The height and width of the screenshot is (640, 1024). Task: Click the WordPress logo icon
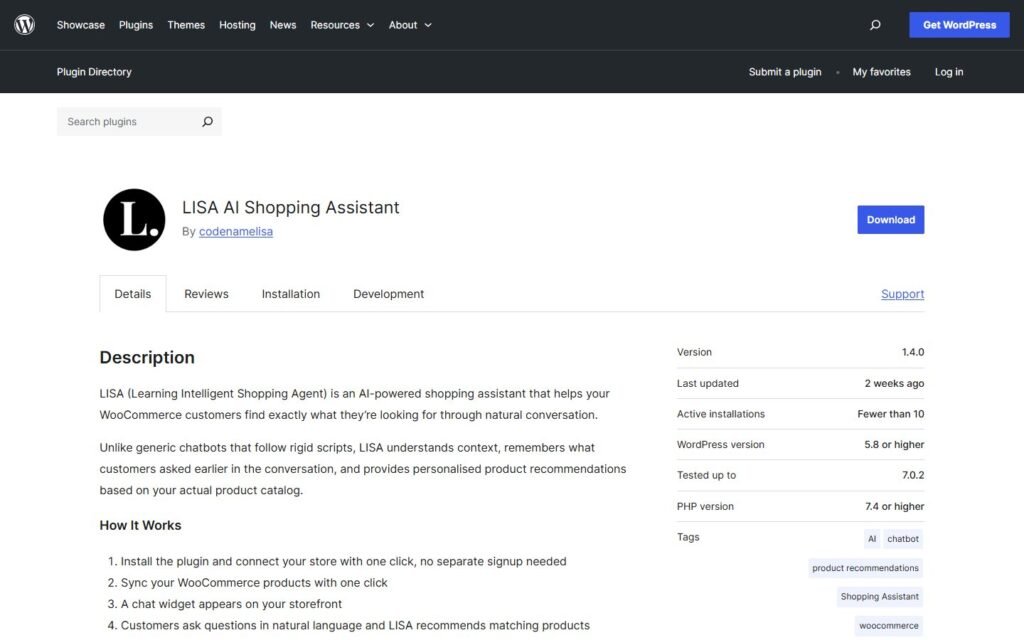pyautogui.click(x=24, y=25)
